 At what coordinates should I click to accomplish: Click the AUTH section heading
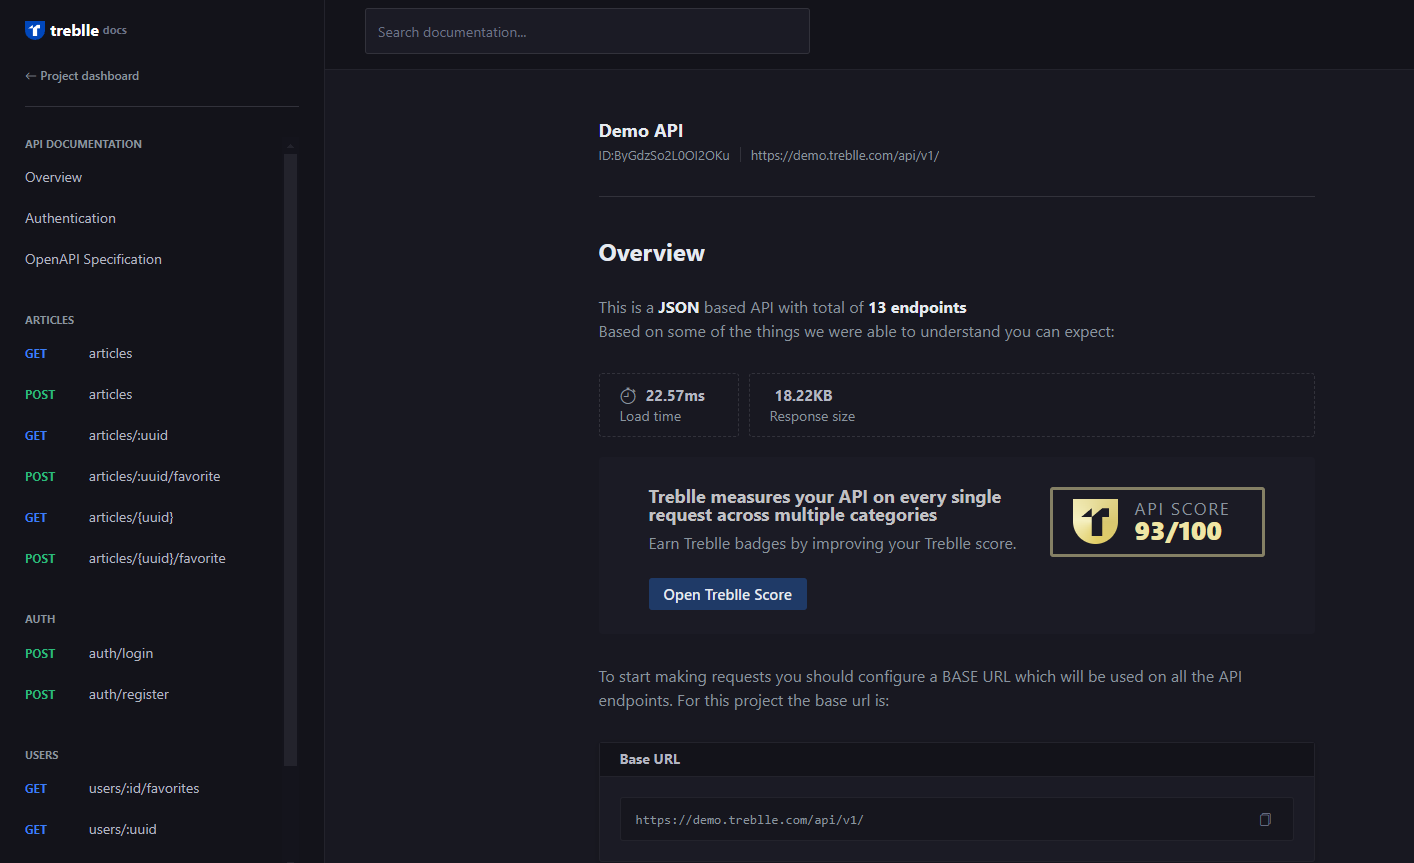pyautogui.click(x=40, y=619)
